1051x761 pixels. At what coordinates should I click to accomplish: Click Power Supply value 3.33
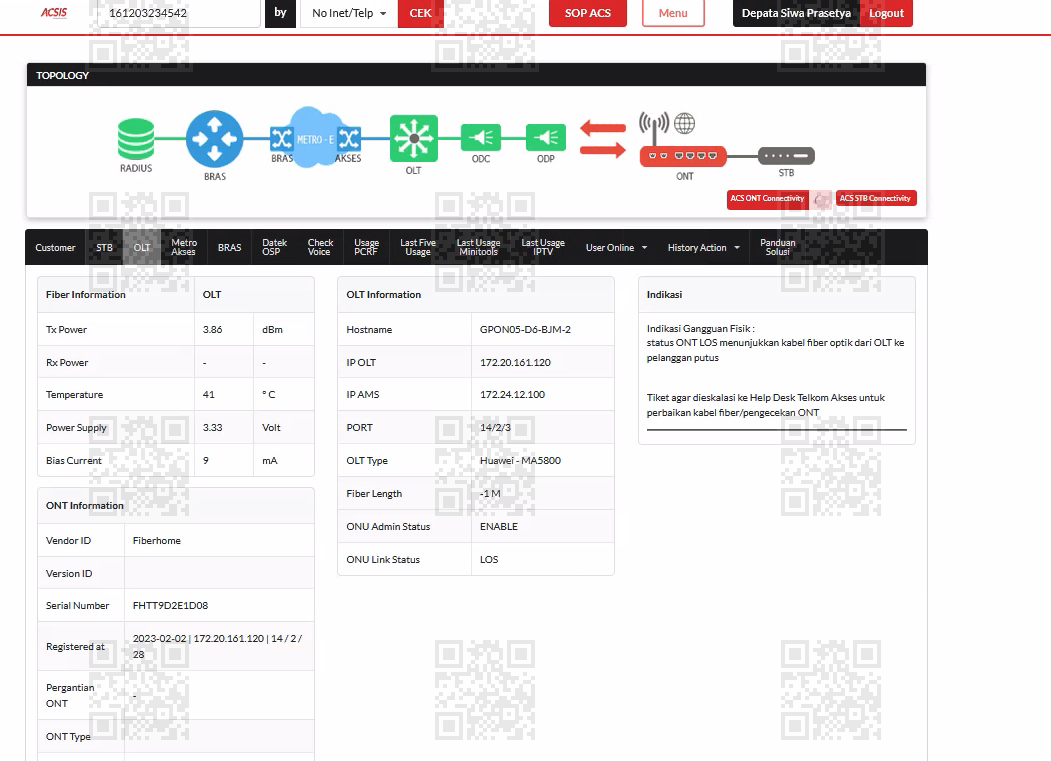pos(212,427)
